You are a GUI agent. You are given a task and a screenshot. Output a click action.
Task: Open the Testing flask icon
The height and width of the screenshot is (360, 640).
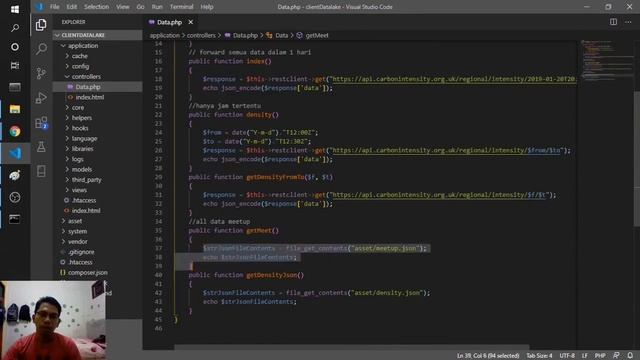point(41,147)
